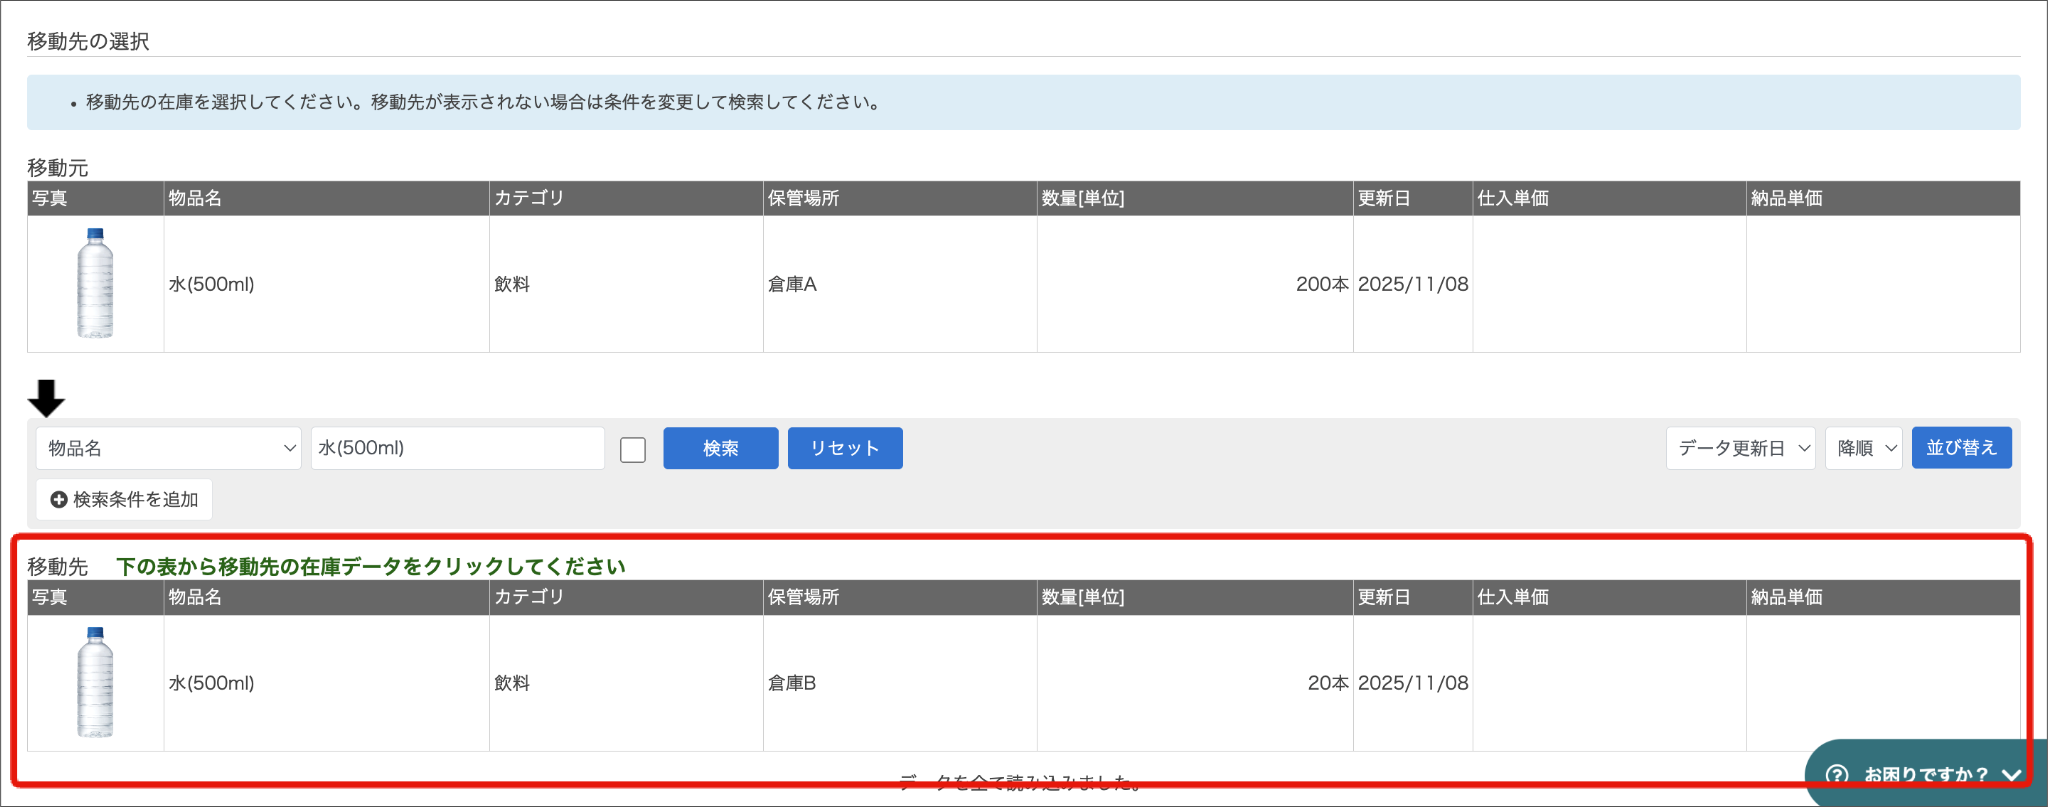This screenshot has width=2048, height=807.
Task: Click the black down arrow icon
Action: 46,398
